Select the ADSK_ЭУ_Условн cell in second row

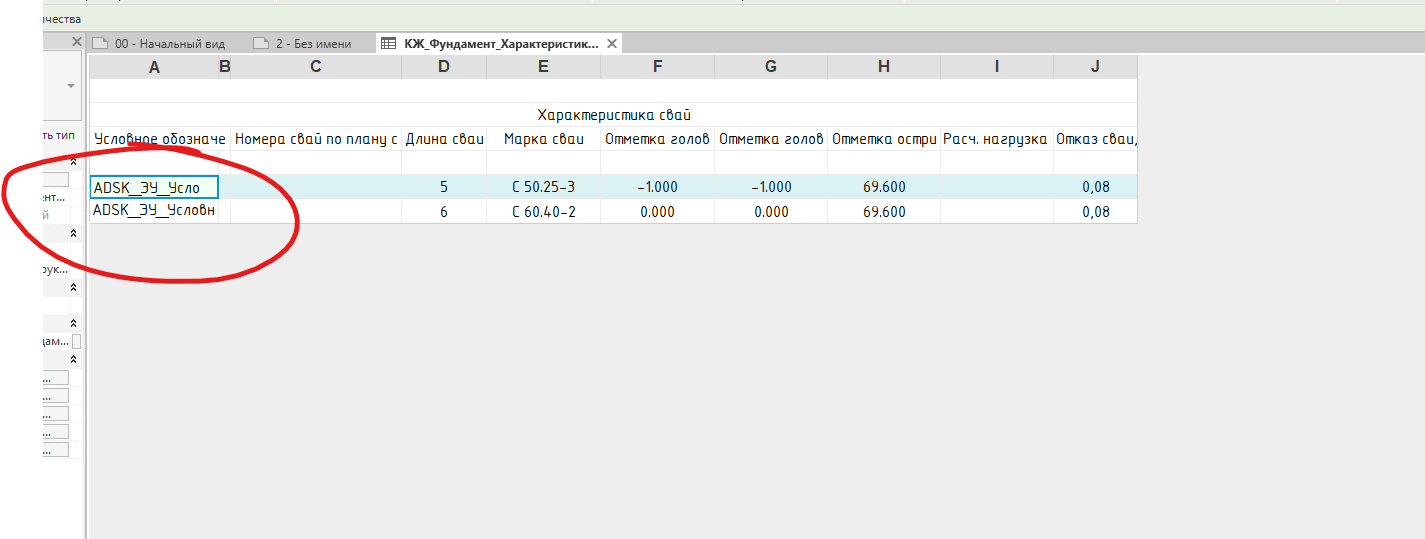tap(154, 211)
